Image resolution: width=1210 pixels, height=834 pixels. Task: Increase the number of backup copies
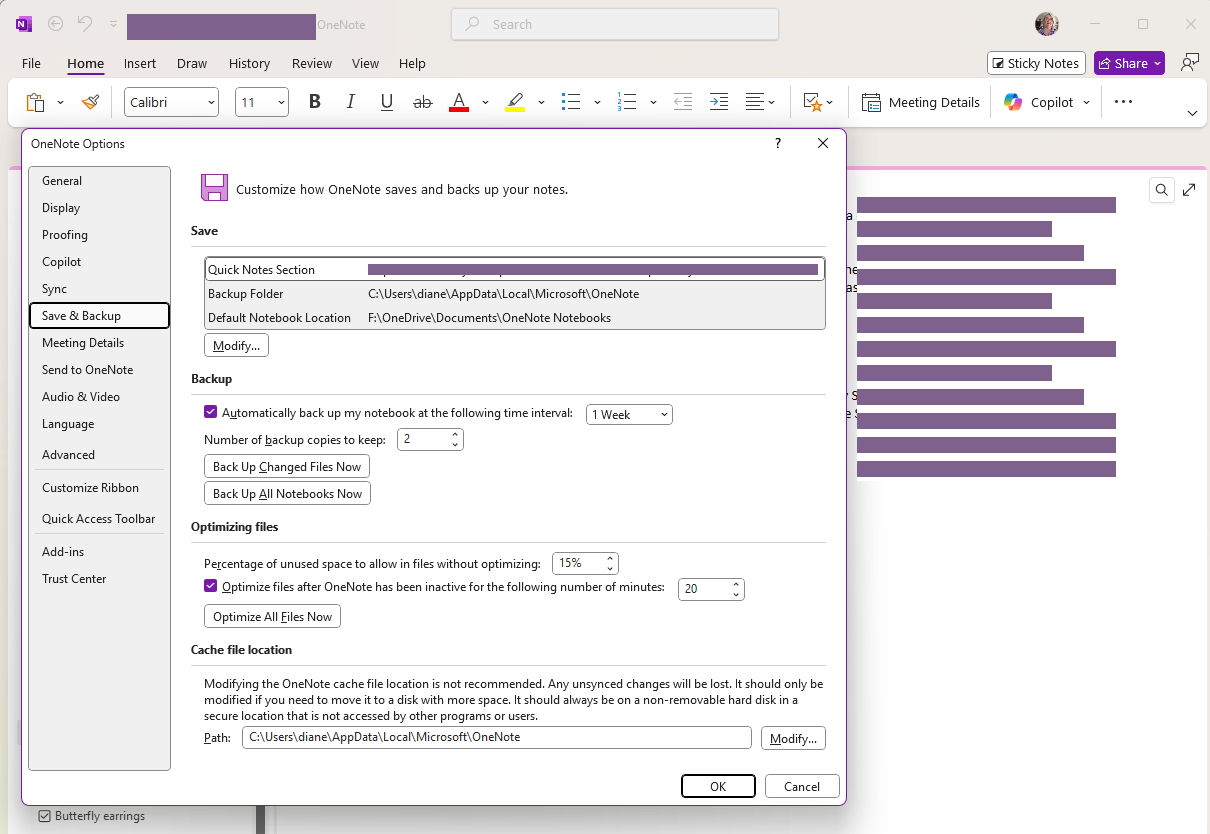click(x=455, y=433)
